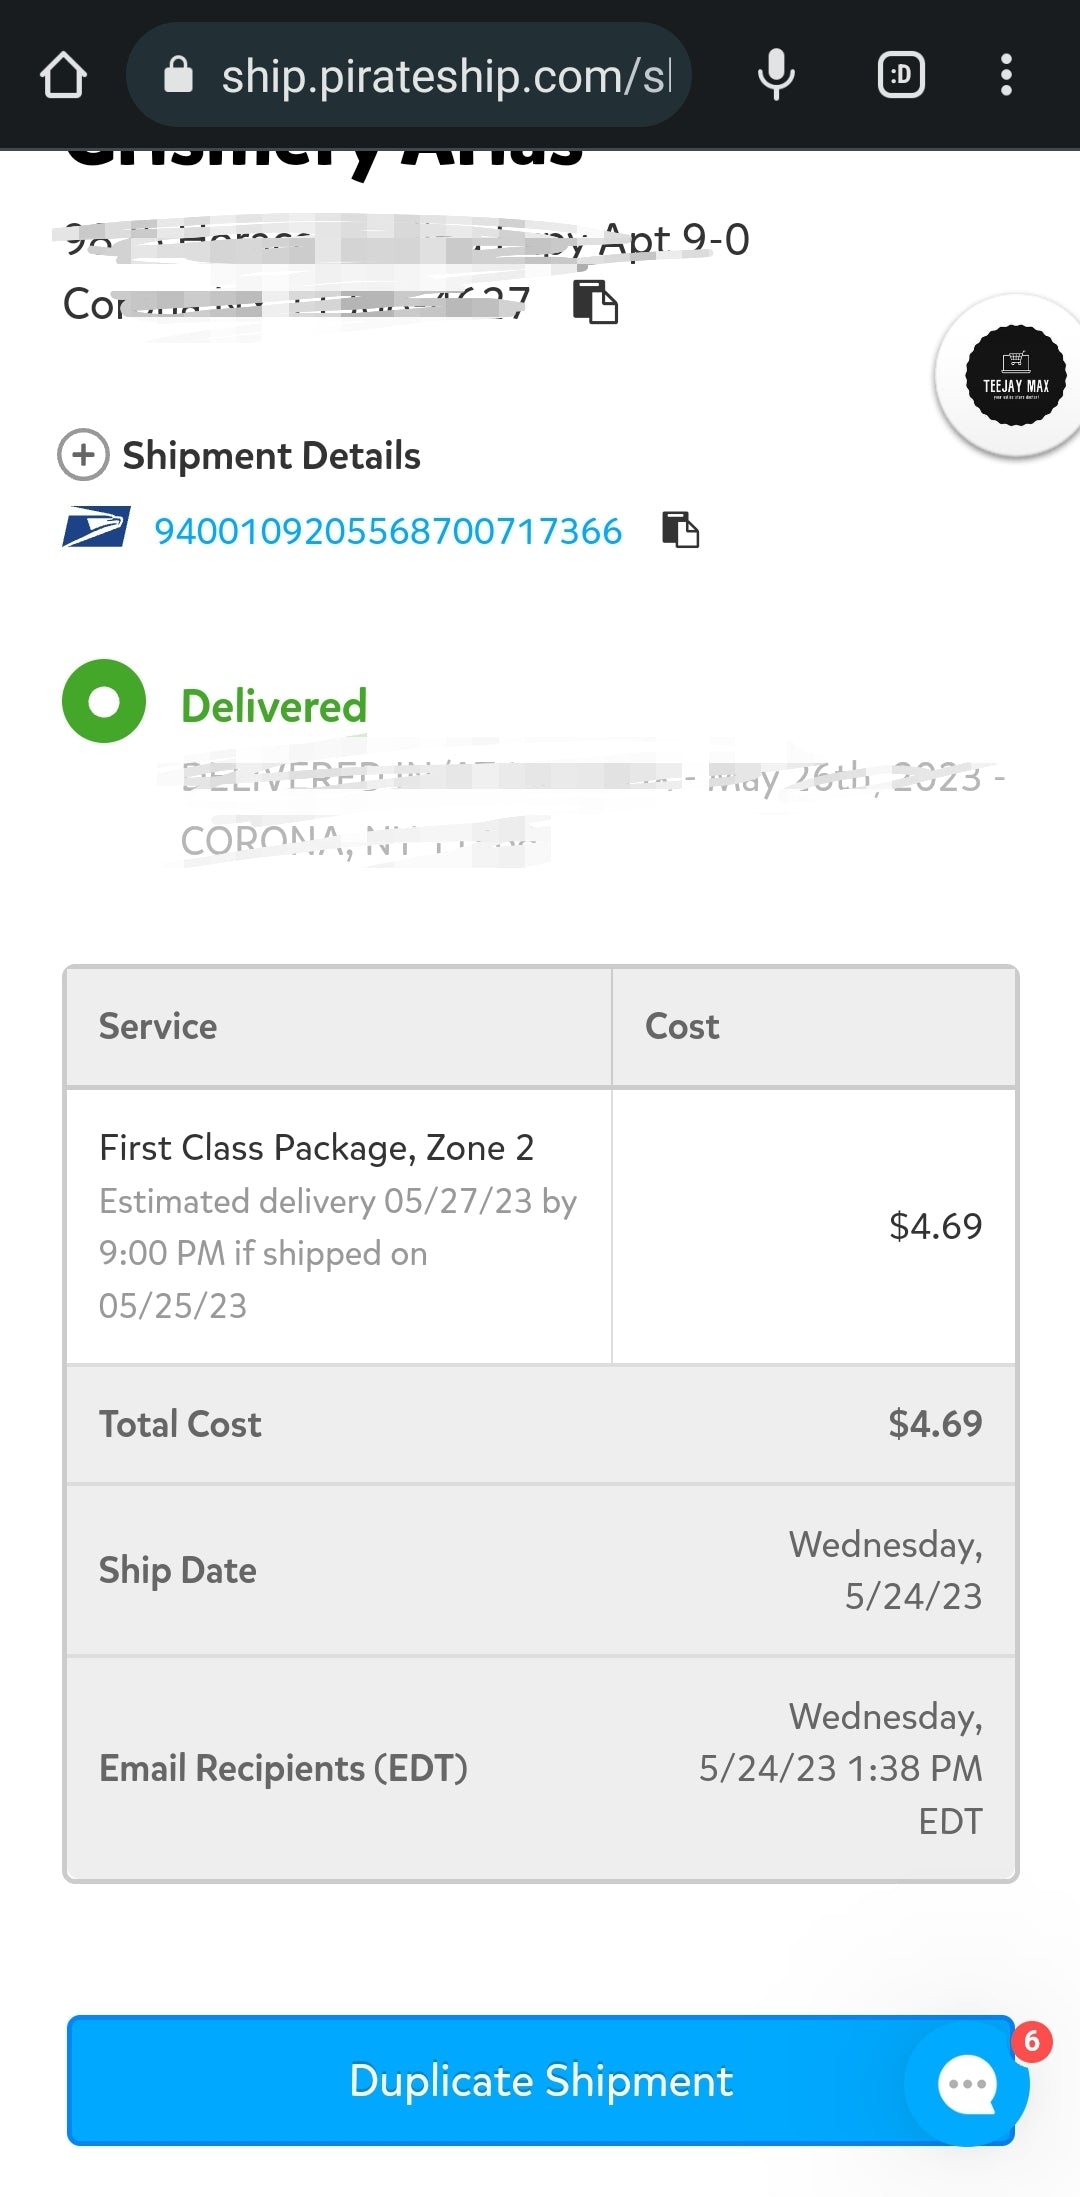Click the USPS eagle logo
This screenshot has width=1080, height=2197.
[96, 527]
